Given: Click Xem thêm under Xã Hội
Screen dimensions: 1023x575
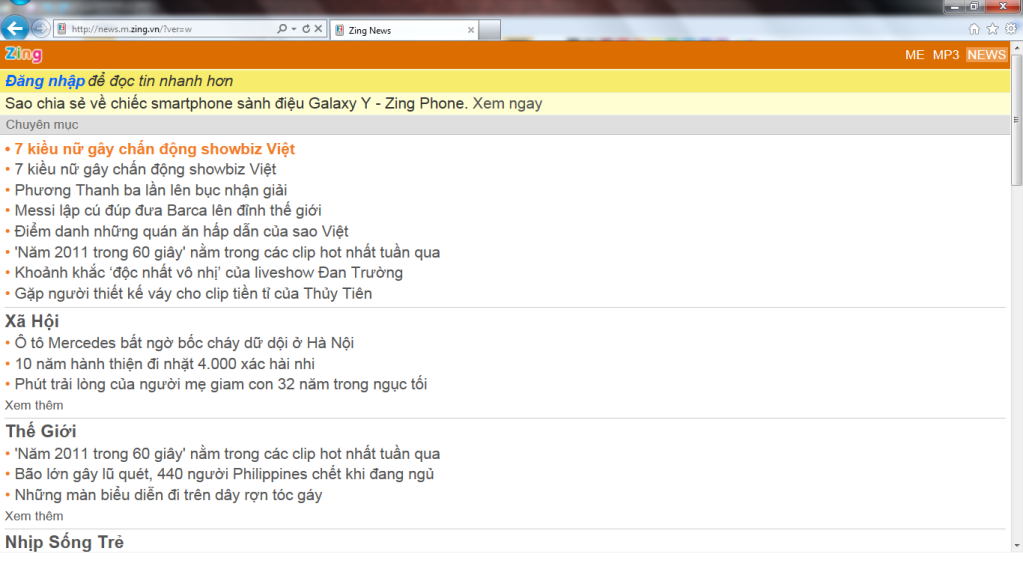Looking at the screenshot, I should pos(34,405).
